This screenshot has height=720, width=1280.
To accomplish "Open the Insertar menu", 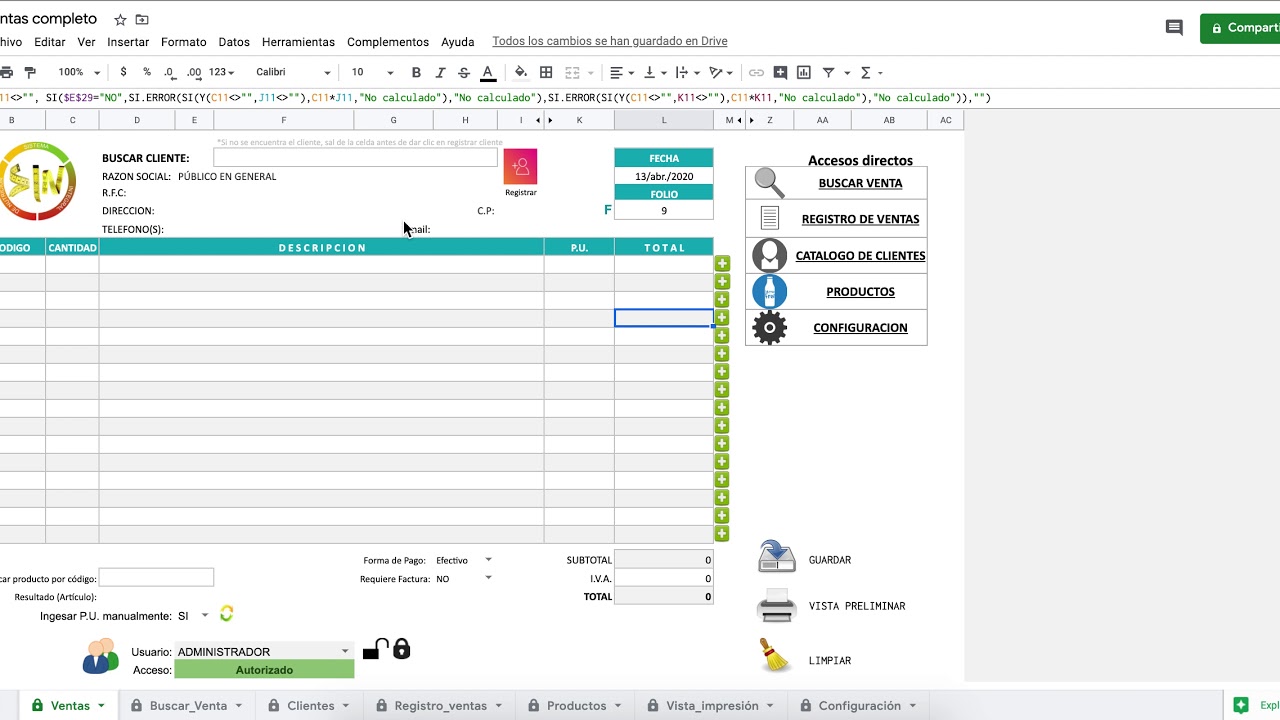I will coord(128,42).
